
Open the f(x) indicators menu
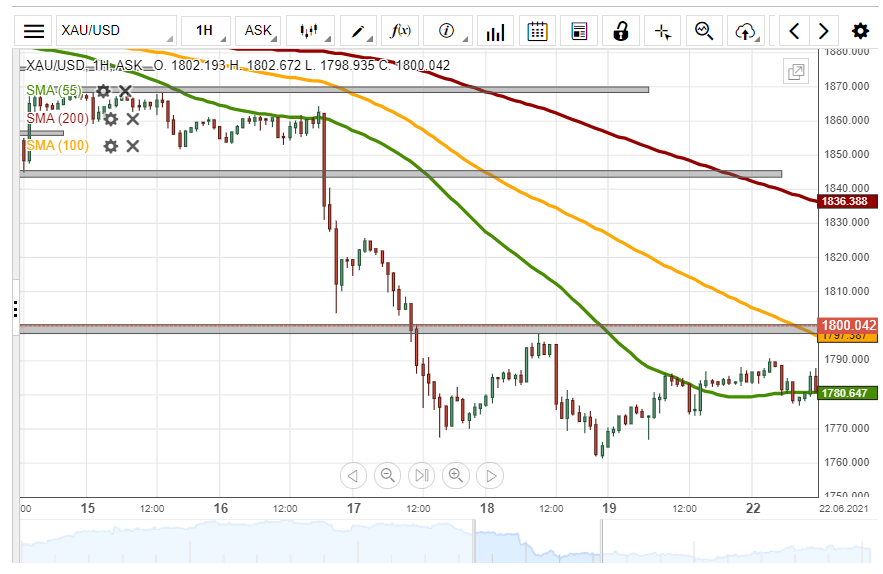400,31
